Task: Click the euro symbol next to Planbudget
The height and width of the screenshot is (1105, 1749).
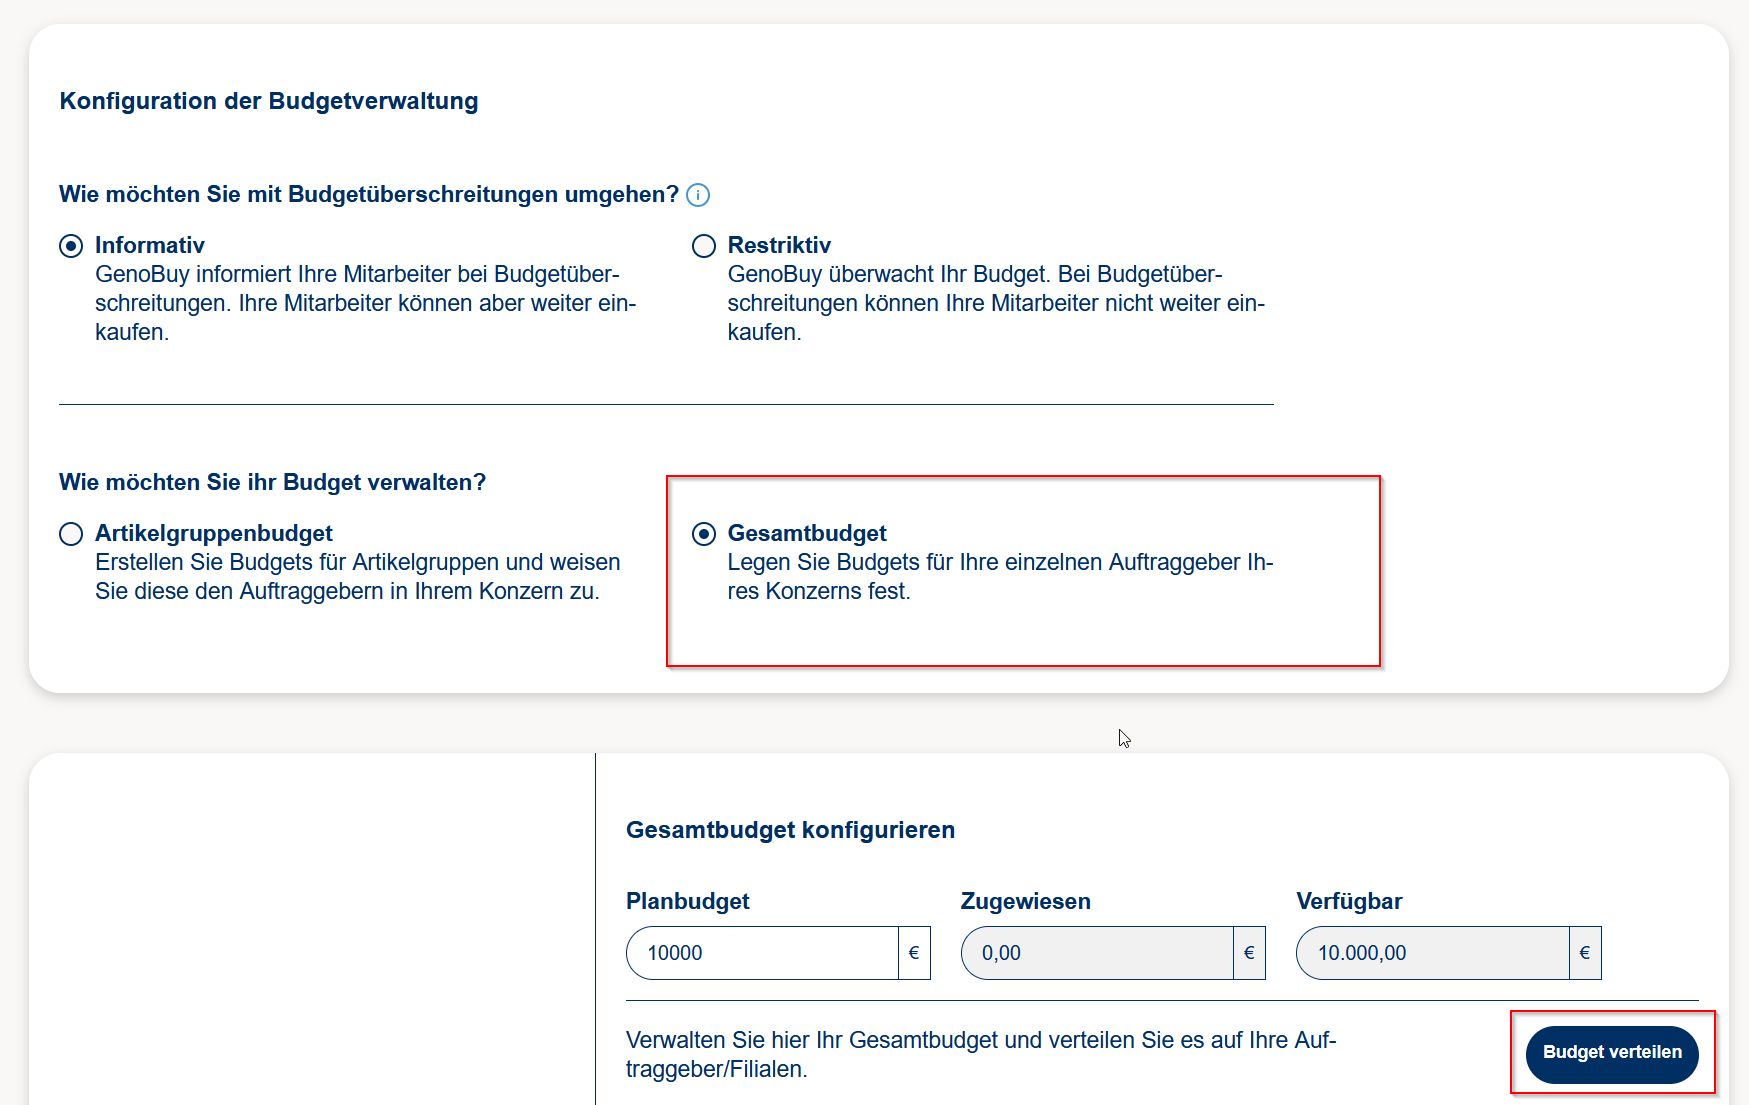Action: click(914, 953)
